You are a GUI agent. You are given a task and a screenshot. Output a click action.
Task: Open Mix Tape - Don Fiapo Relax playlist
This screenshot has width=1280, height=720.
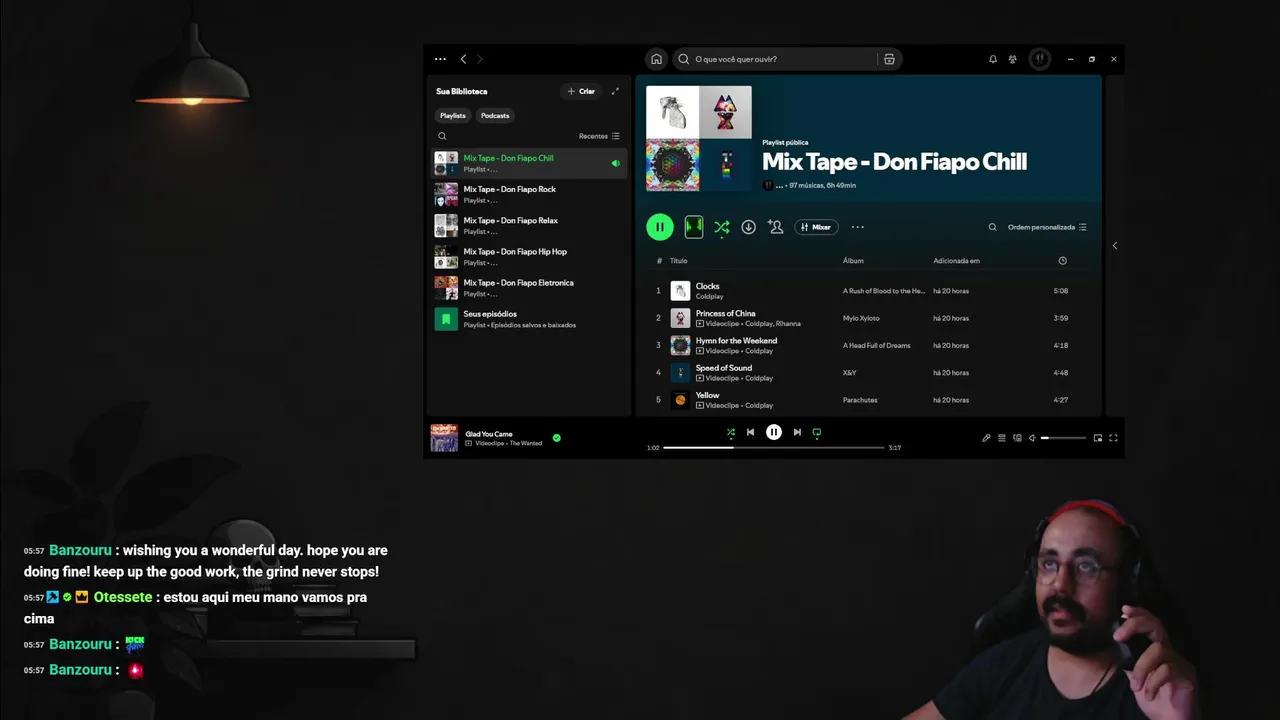pos(529,225)
